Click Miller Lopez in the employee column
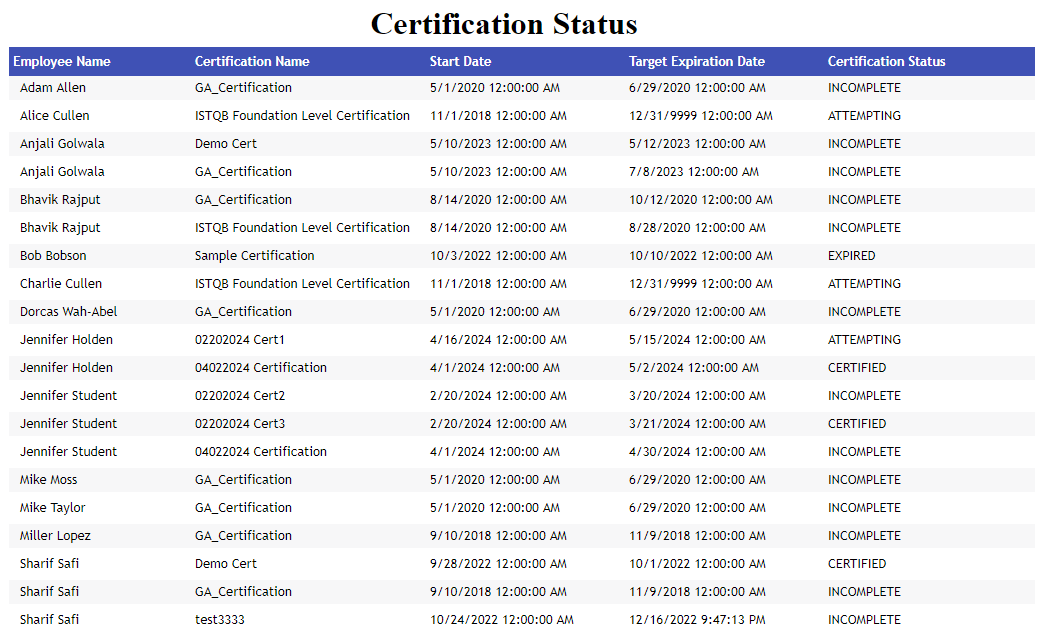 pos(55,536)
